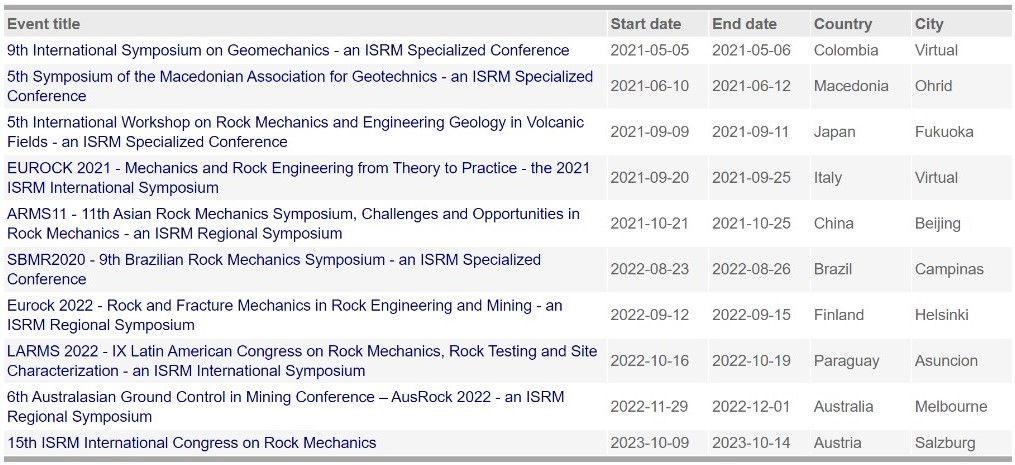The image size is (1015, 465).
Task: Sort by the Event title column header
Action: (44, 24)
